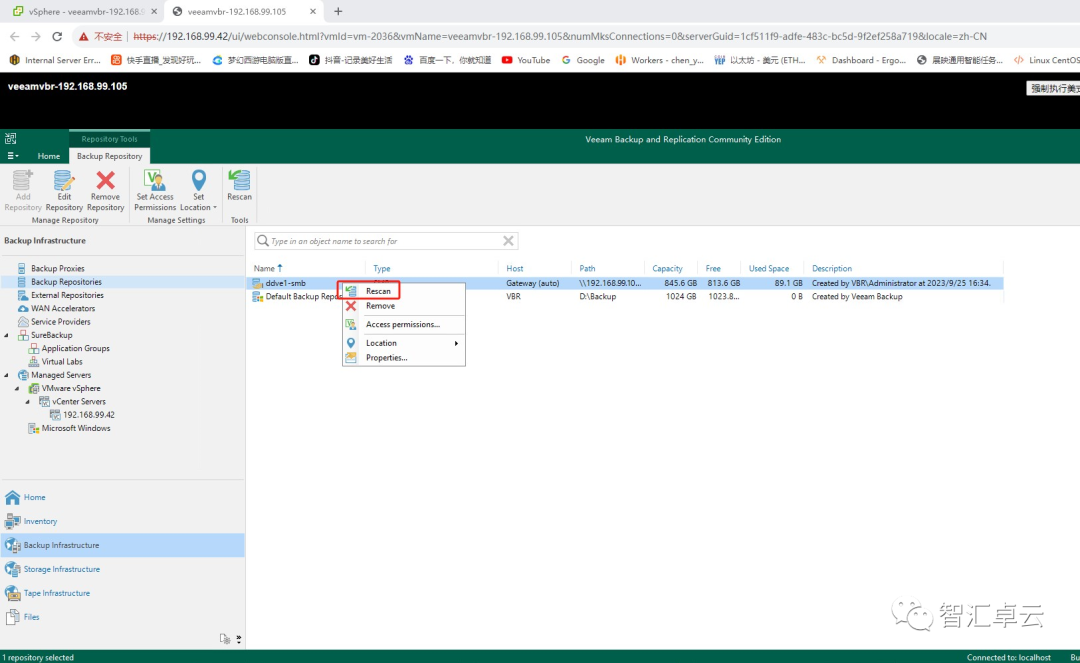Open Properties from the context menu
Viewport: 1080px width, 663px height.
coord(386,357)
